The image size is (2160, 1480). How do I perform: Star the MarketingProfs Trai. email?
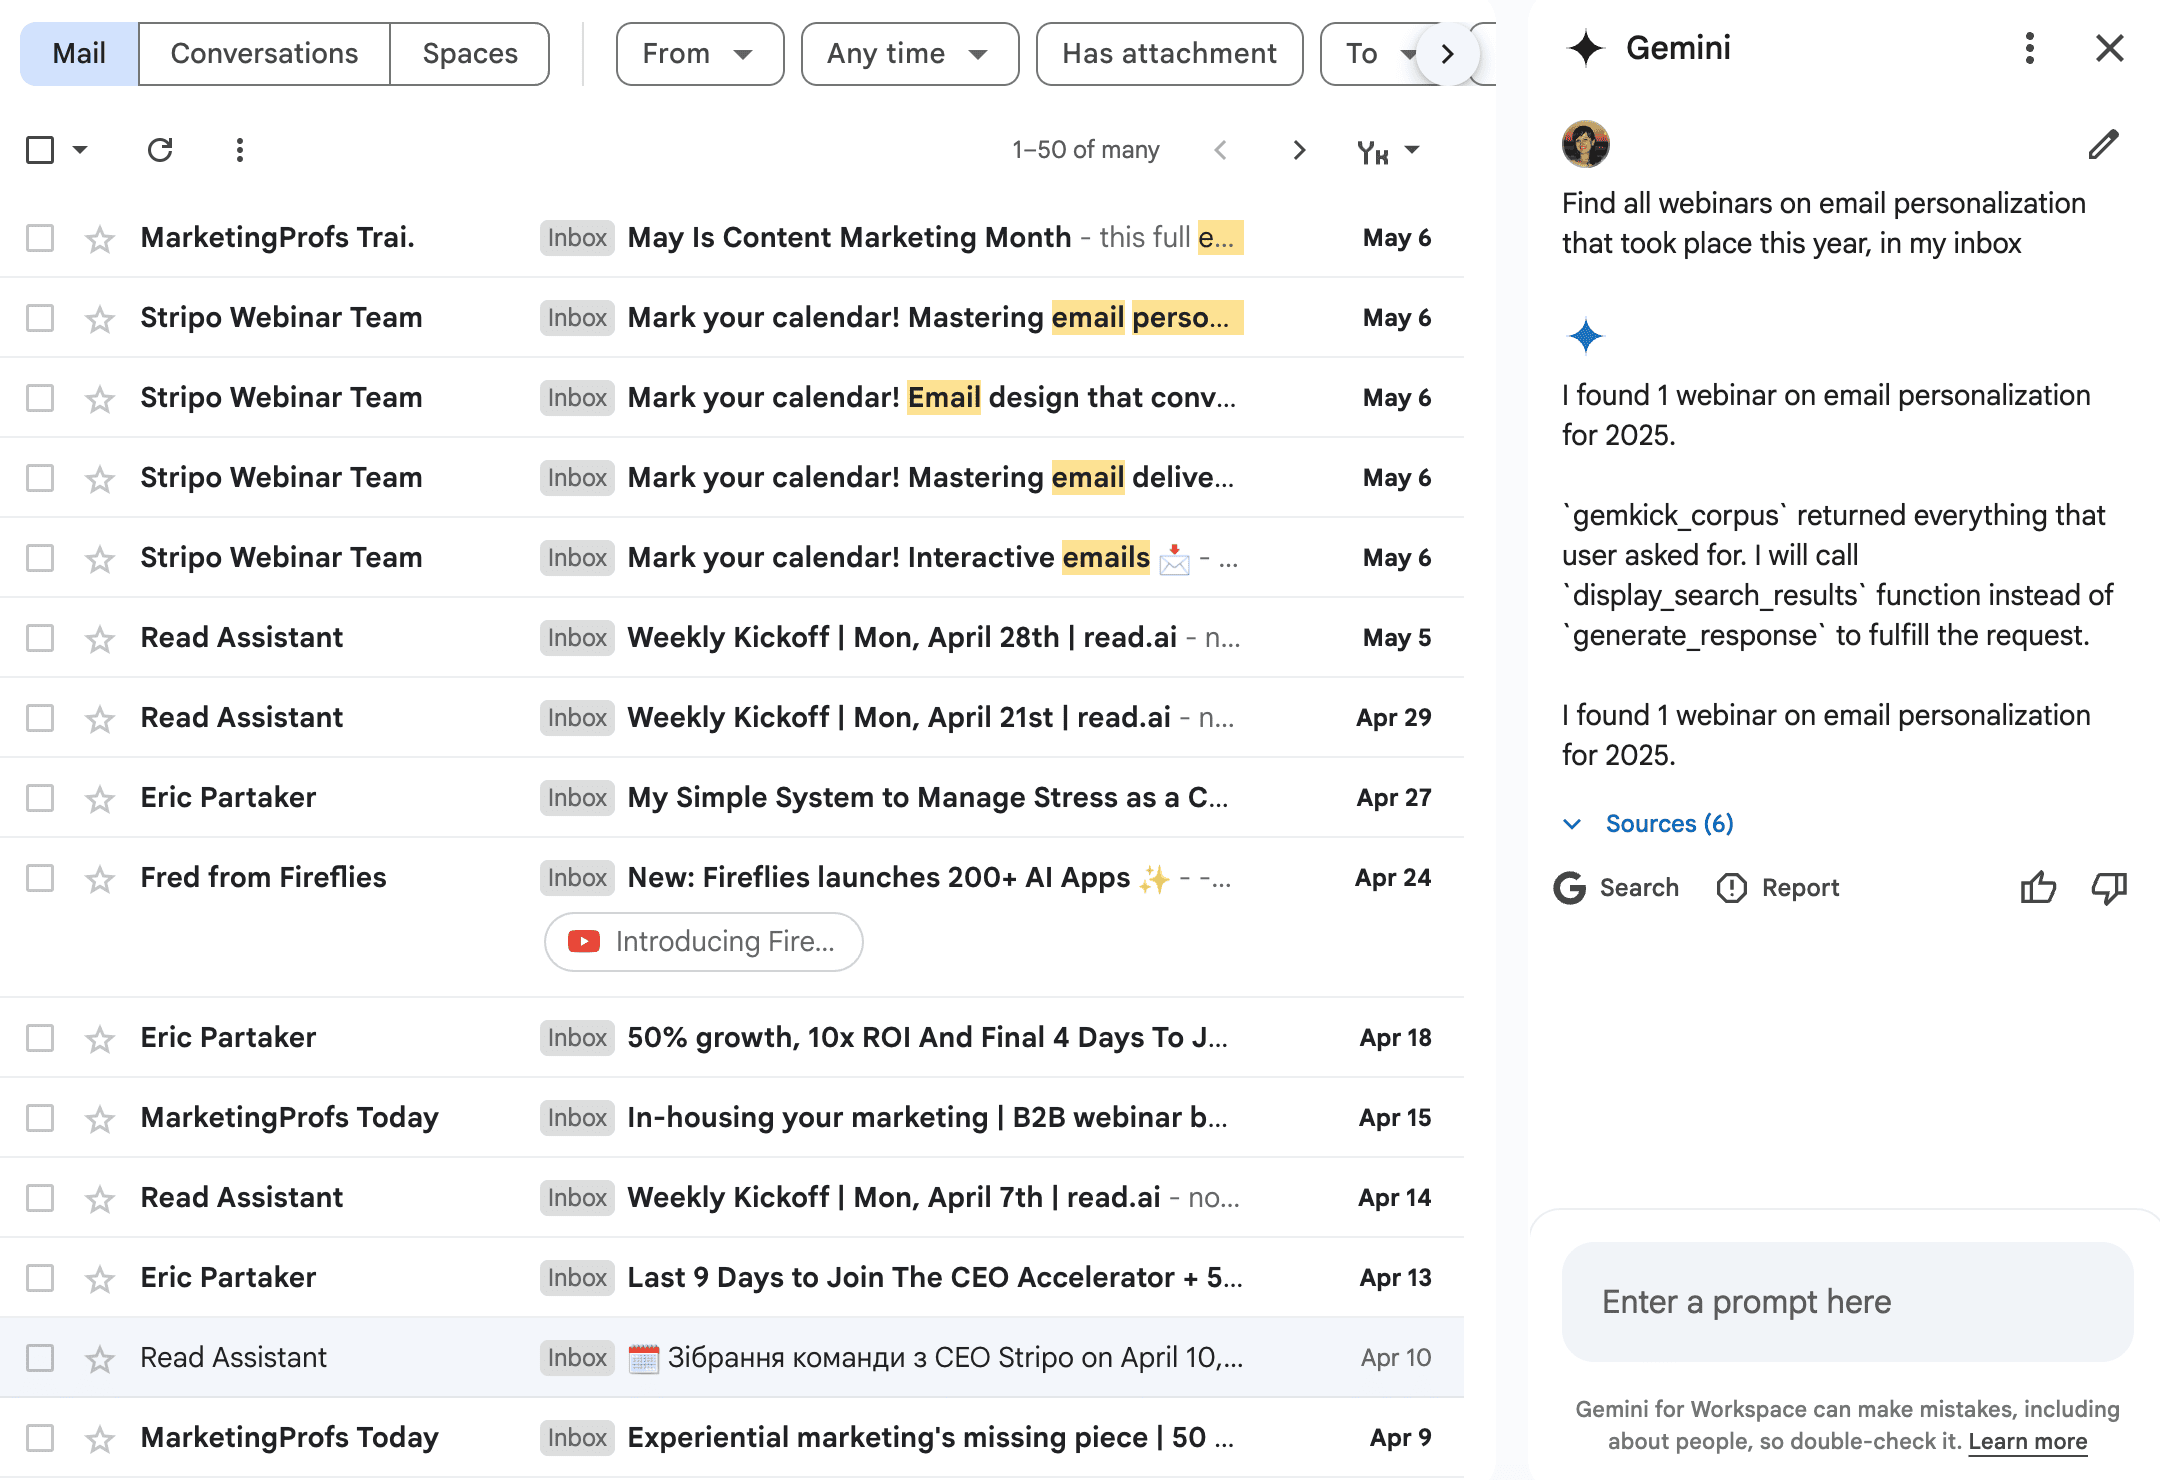pos(98,238)
